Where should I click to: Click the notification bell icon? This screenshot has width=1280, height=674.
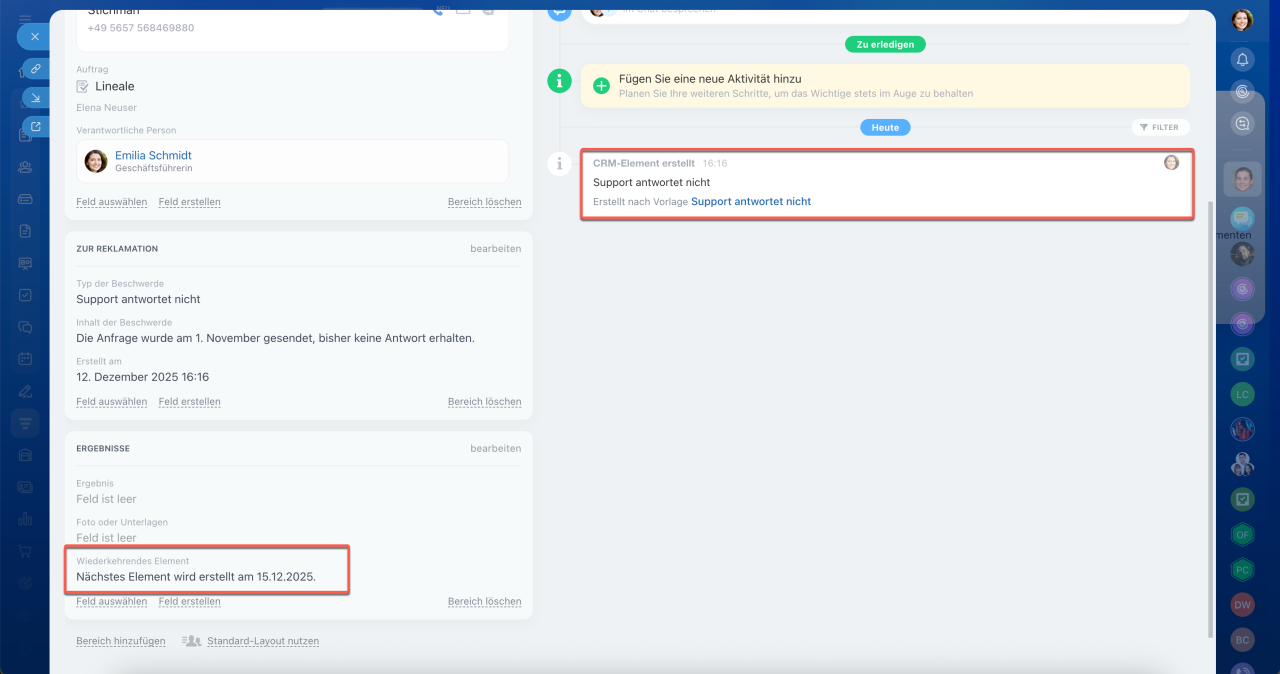[1242, 59]
